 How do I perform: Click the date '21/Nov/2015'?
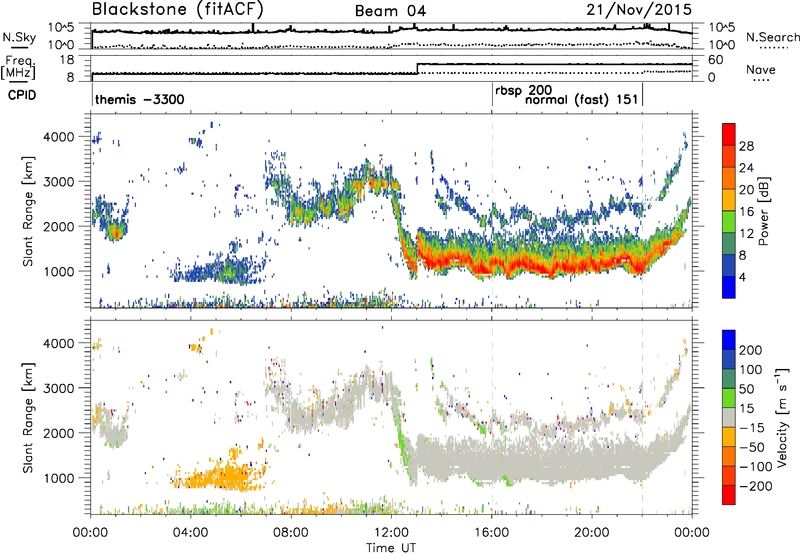(639, 10)
